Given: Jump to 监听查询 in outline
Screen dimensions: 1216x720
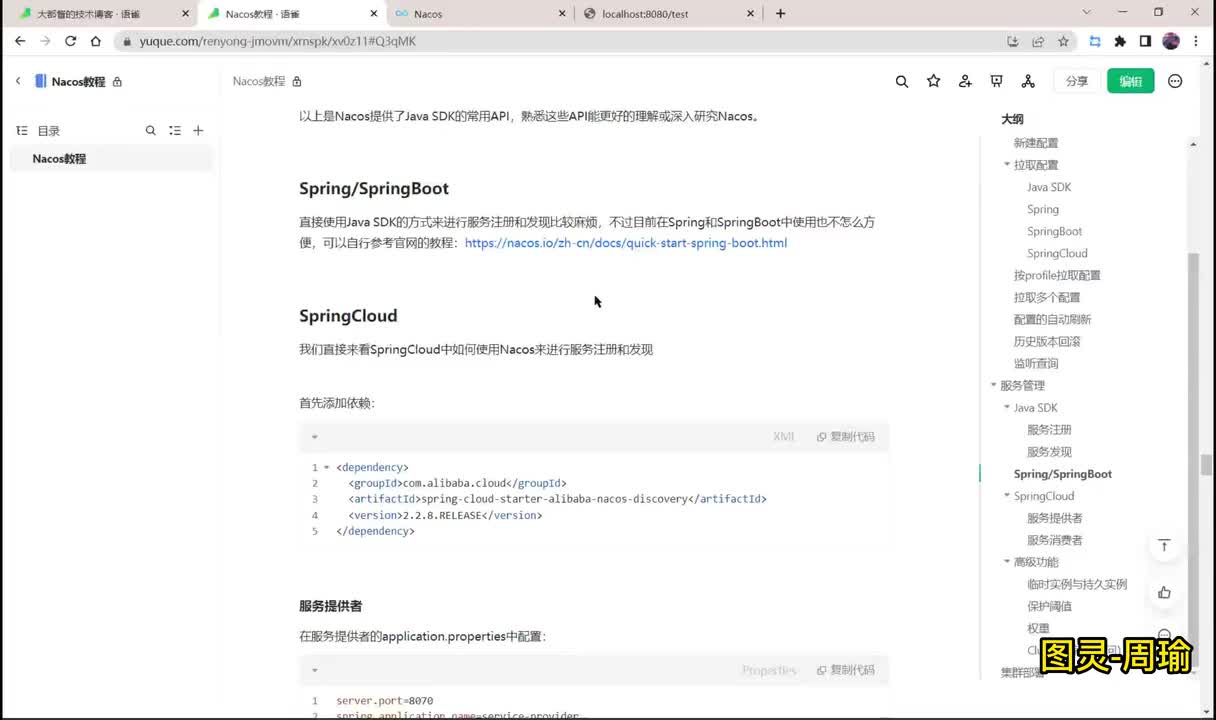Looking at the screenshot, I should [1036, 363].
